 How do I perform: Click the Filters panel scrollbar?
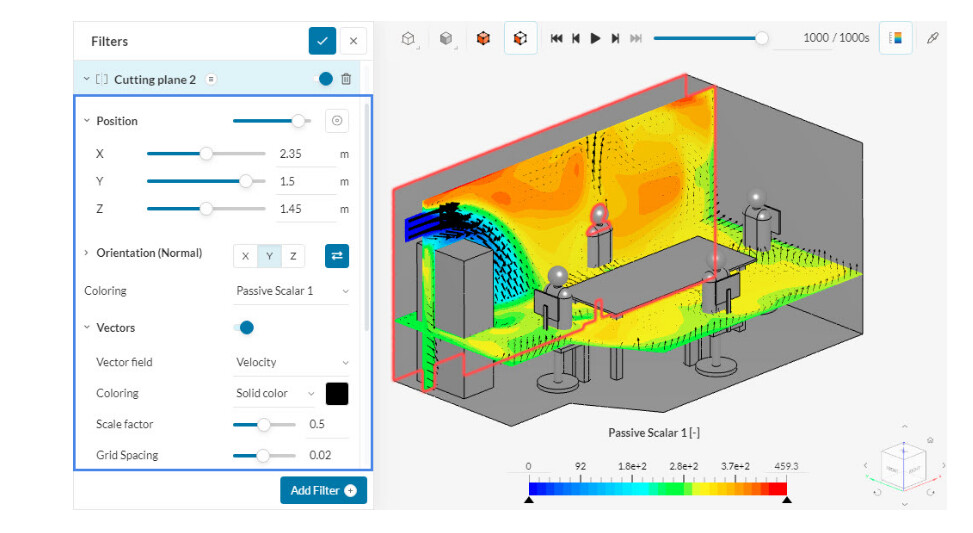click(x=367, y=217)
